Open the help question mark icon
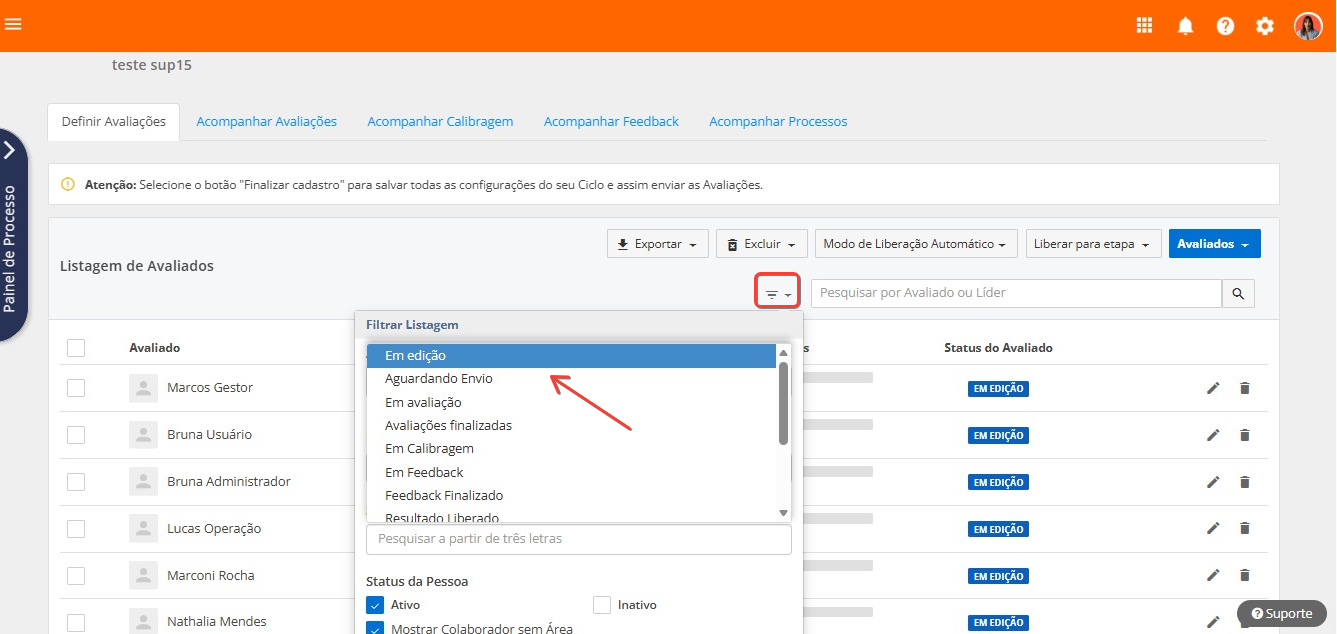1337x634 pixels. pyautogui.click(x=1225, y=26)
